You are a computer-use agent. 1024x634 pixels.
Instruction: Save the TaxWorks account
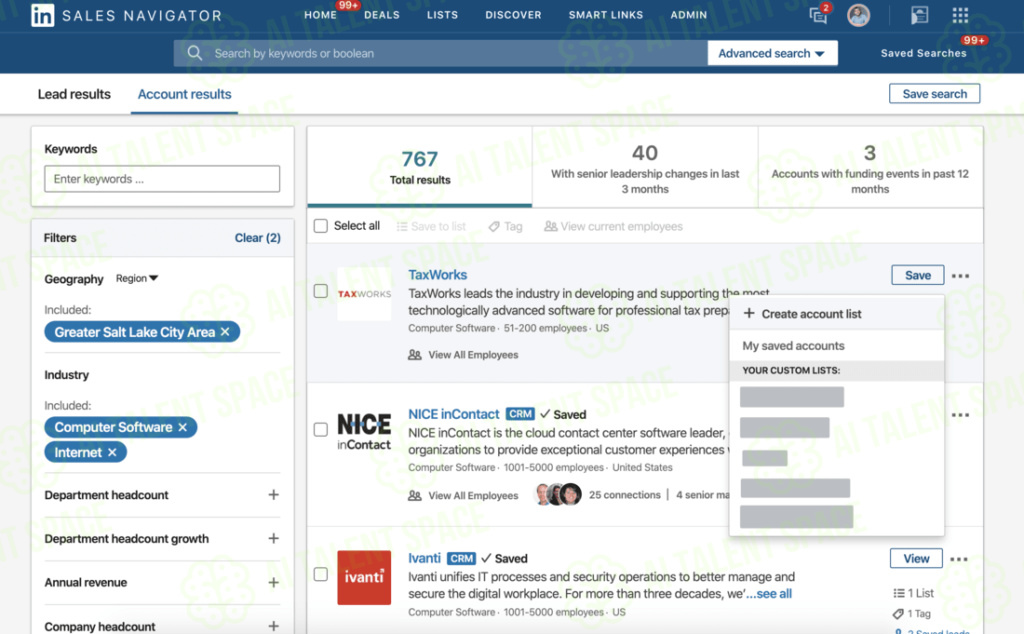point(918,275)
